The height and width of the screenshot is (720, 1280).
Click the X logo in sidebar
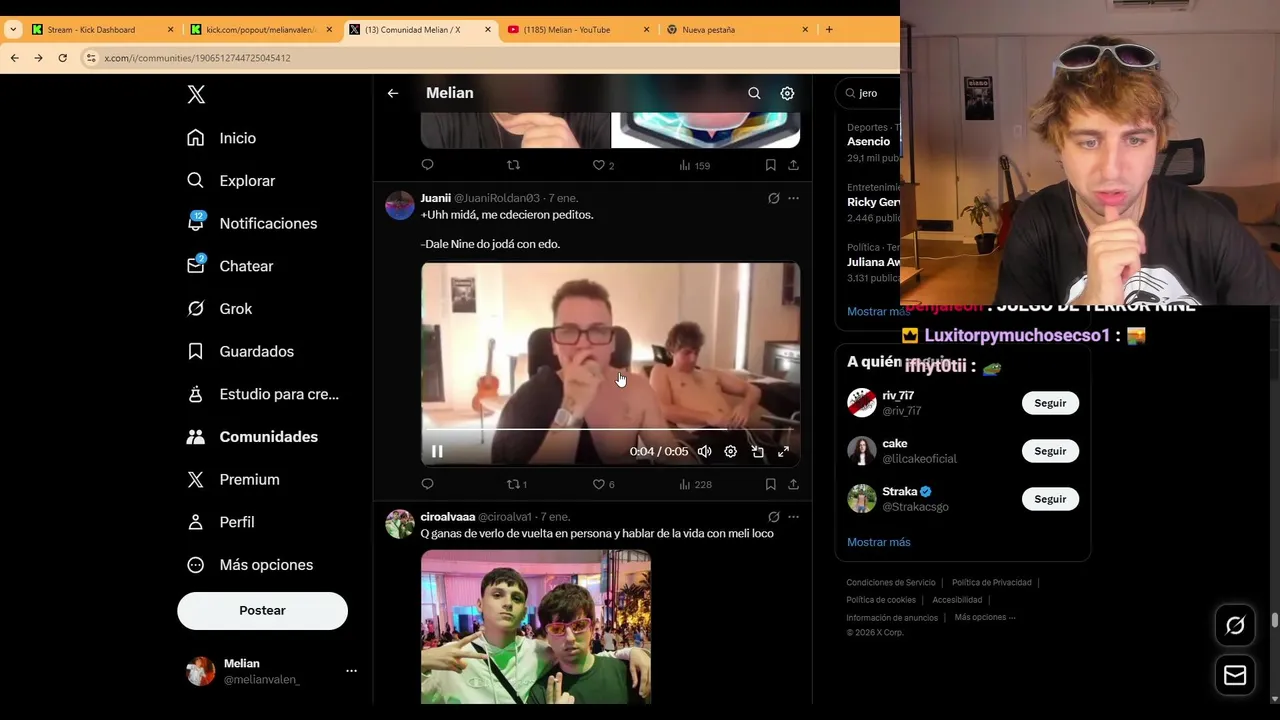point(196,94)
